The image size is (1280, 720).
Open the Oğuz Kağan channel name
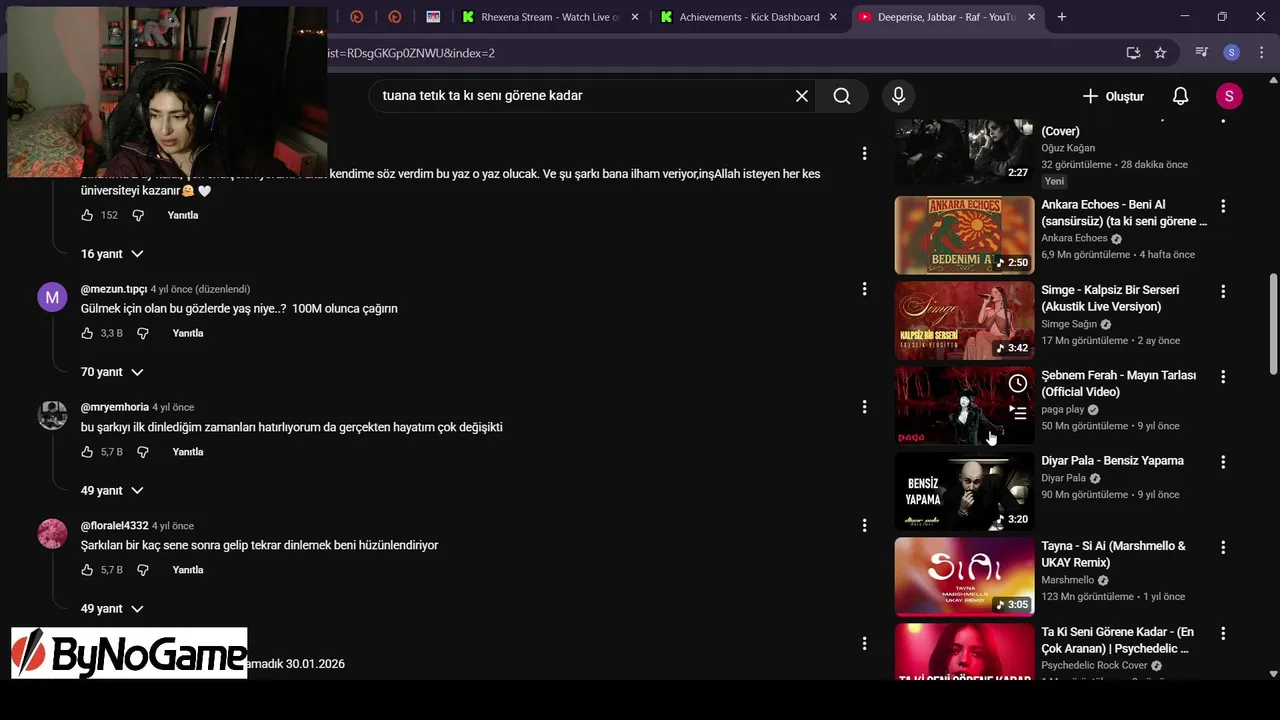point(1067,148)
